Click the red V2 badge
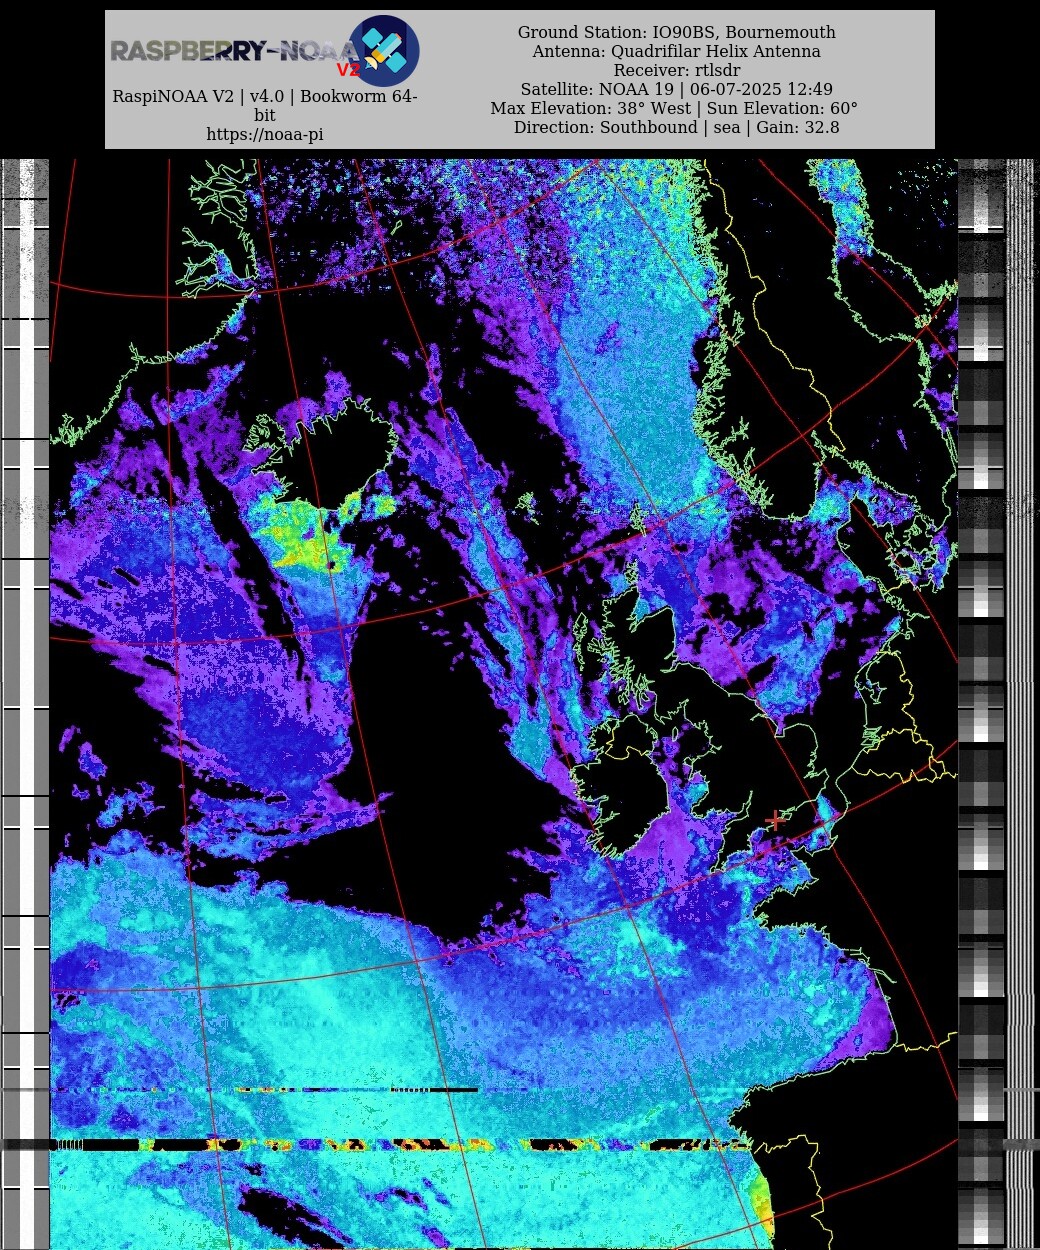The image size is (1040, 1250). [348, 70]
